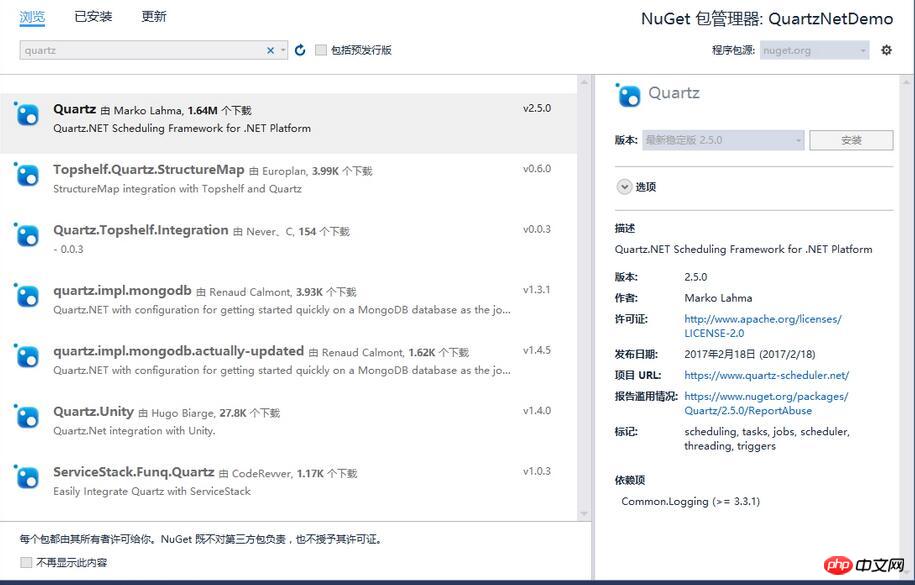This screenshot has width=915, height=585.
Task: Click version label v0.6.0 in list
Action: click(537, 169)
